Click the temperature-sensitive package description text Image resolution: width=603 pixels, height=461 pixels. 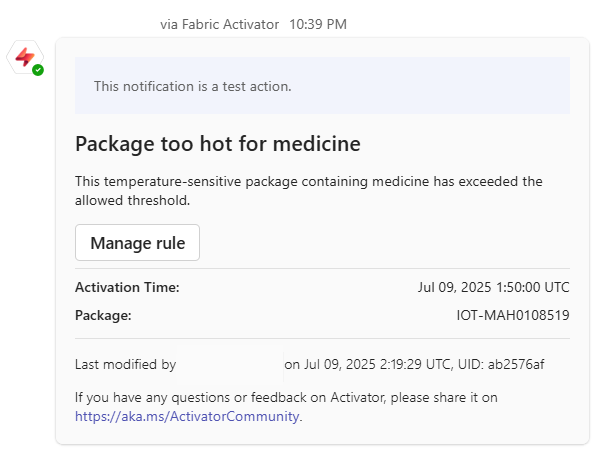[x=308, y=191]
